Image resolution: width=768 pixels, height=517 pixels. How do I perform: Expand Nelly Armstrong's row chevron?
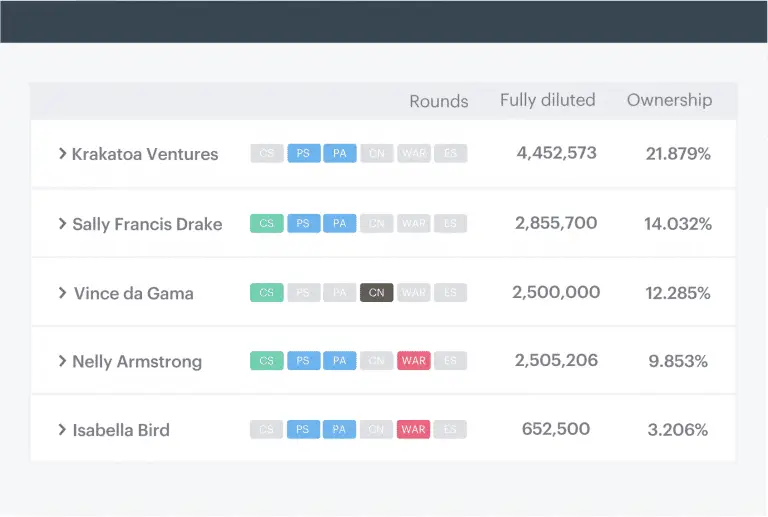[x=62, y=361]
